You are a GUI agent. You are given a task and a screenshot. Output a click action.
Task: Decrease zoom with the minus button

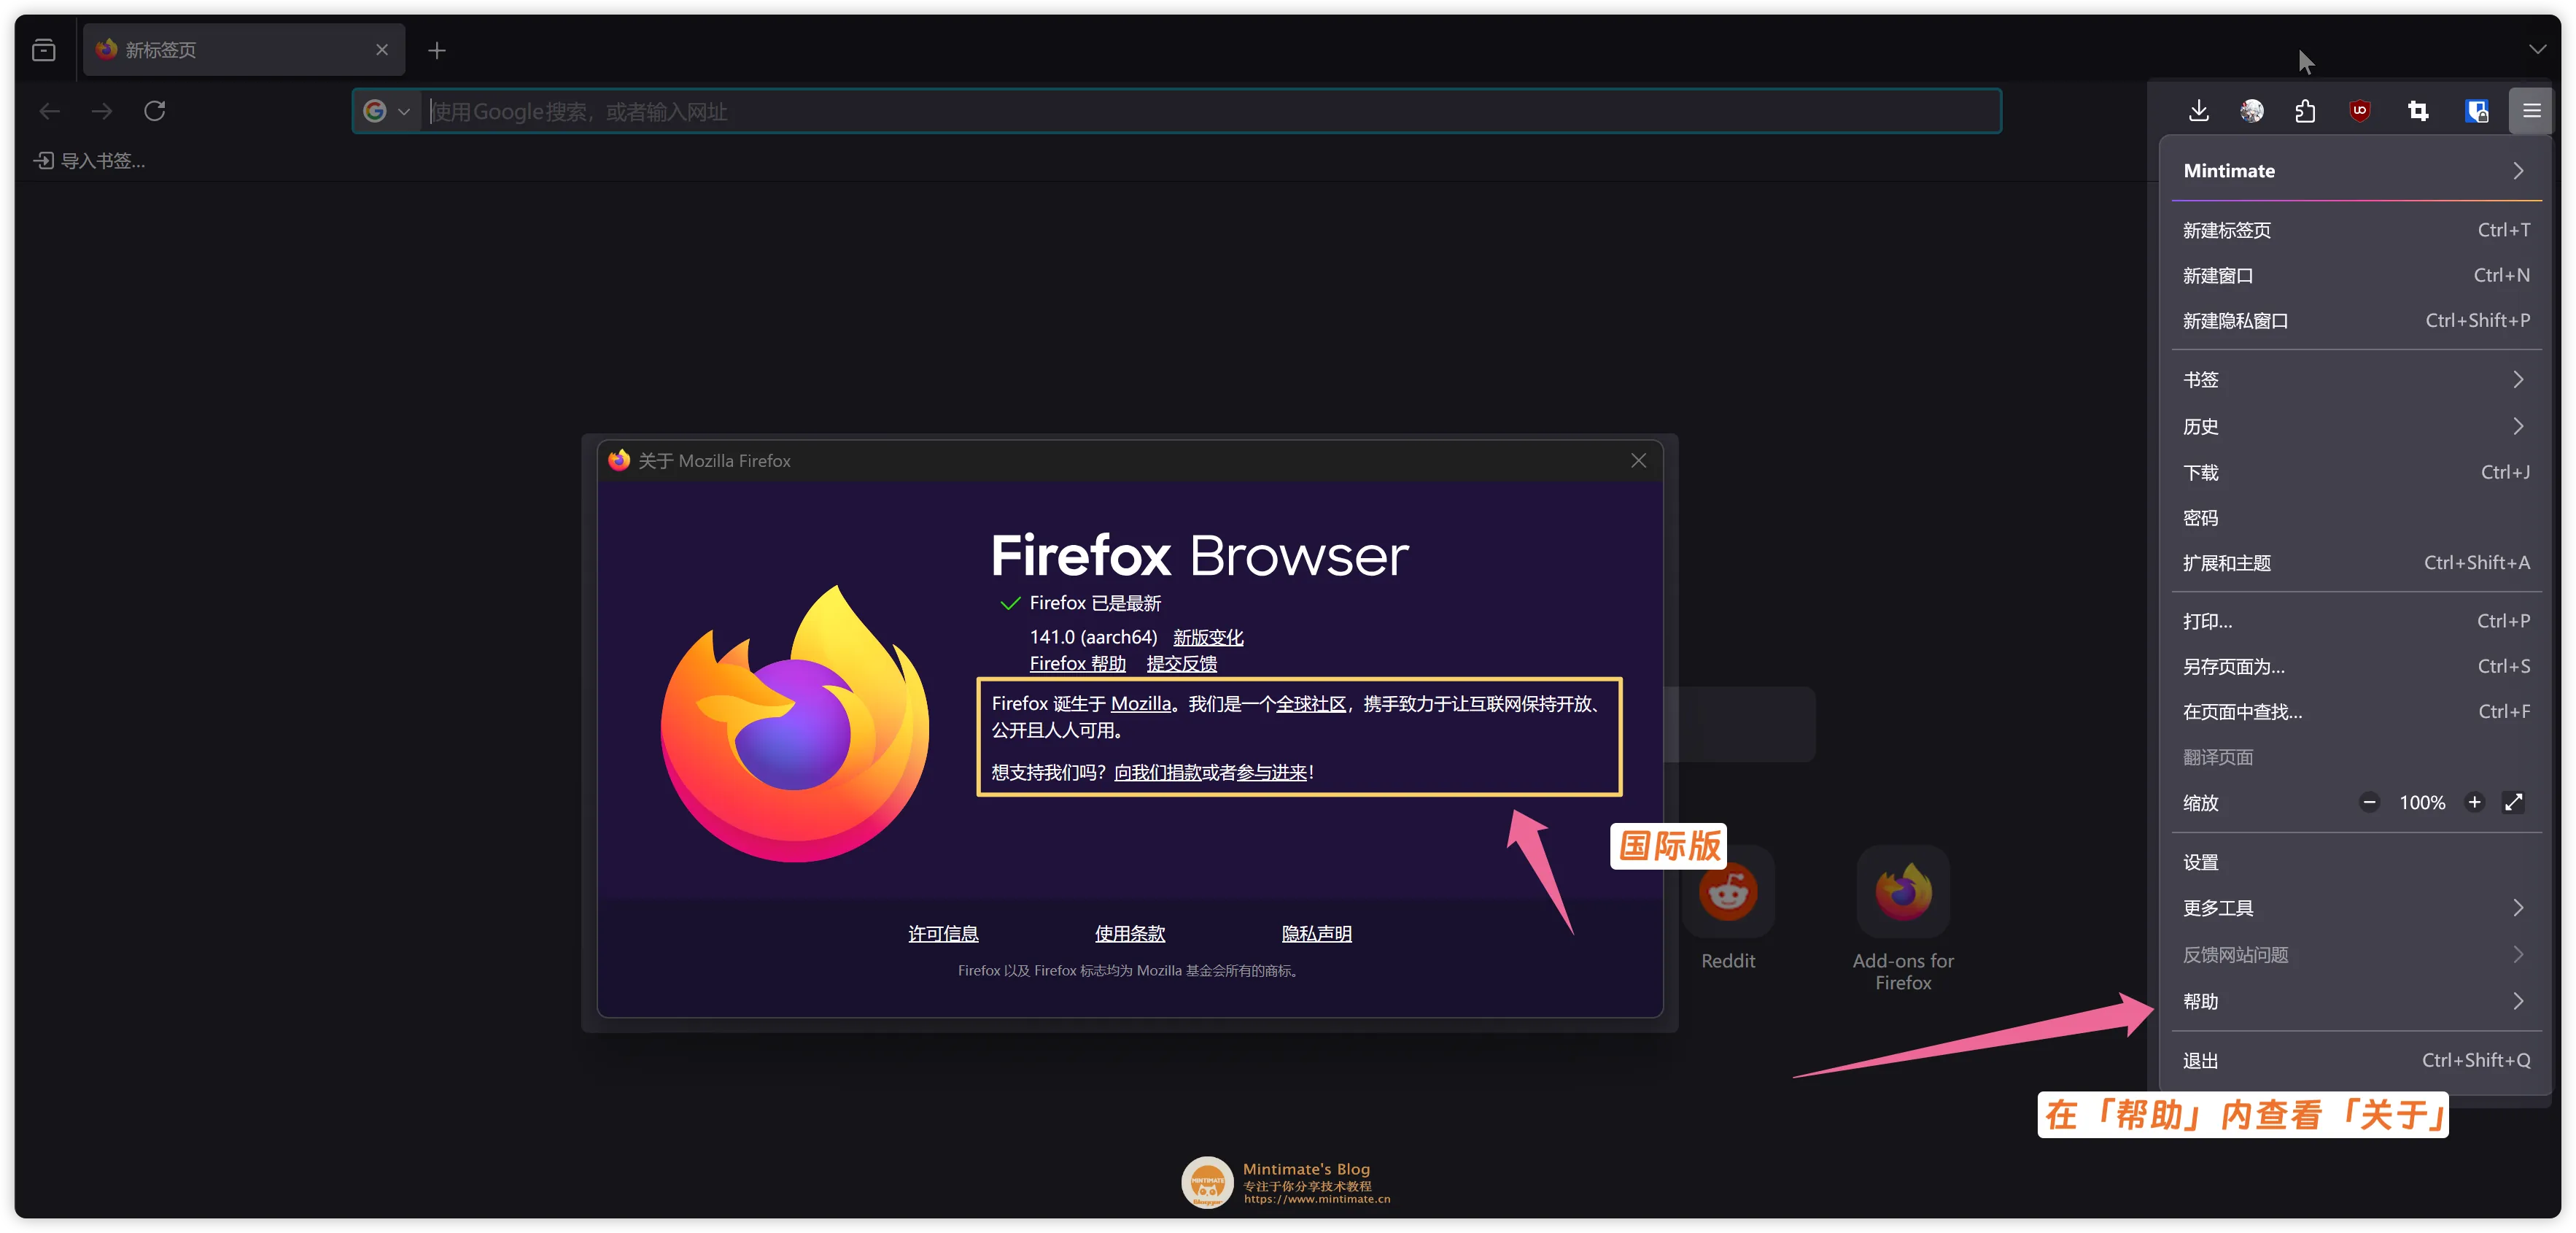click(2369, 802)
